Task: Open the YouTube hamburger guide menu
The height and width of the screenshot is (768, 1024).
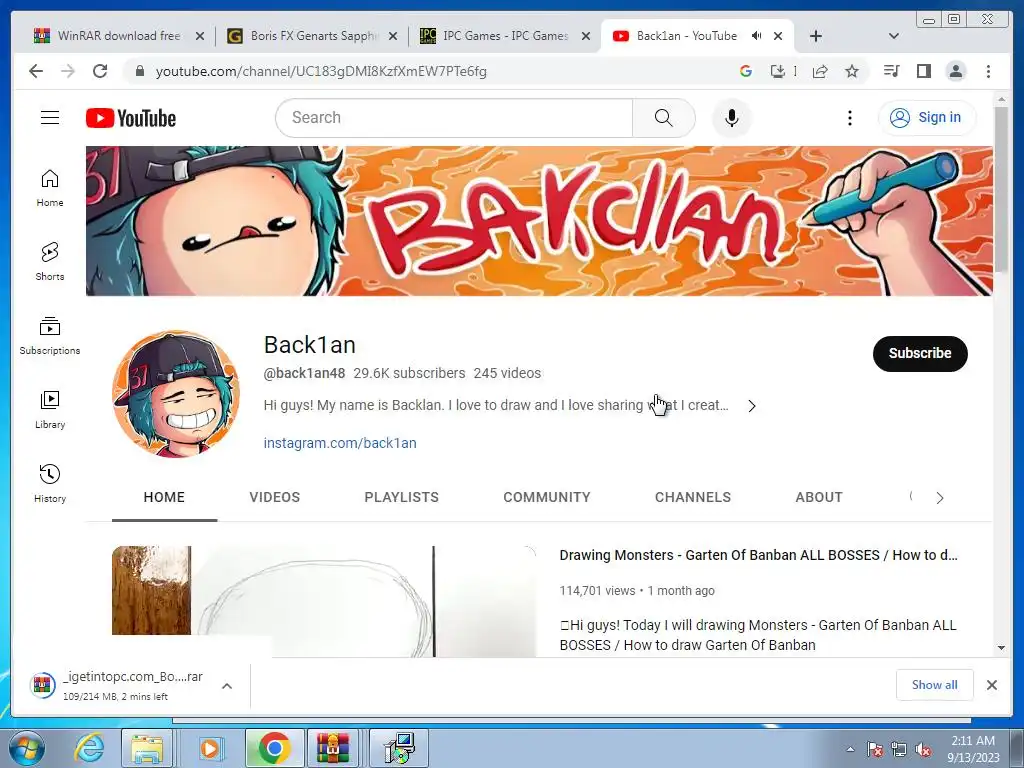Action: (50, 118)
